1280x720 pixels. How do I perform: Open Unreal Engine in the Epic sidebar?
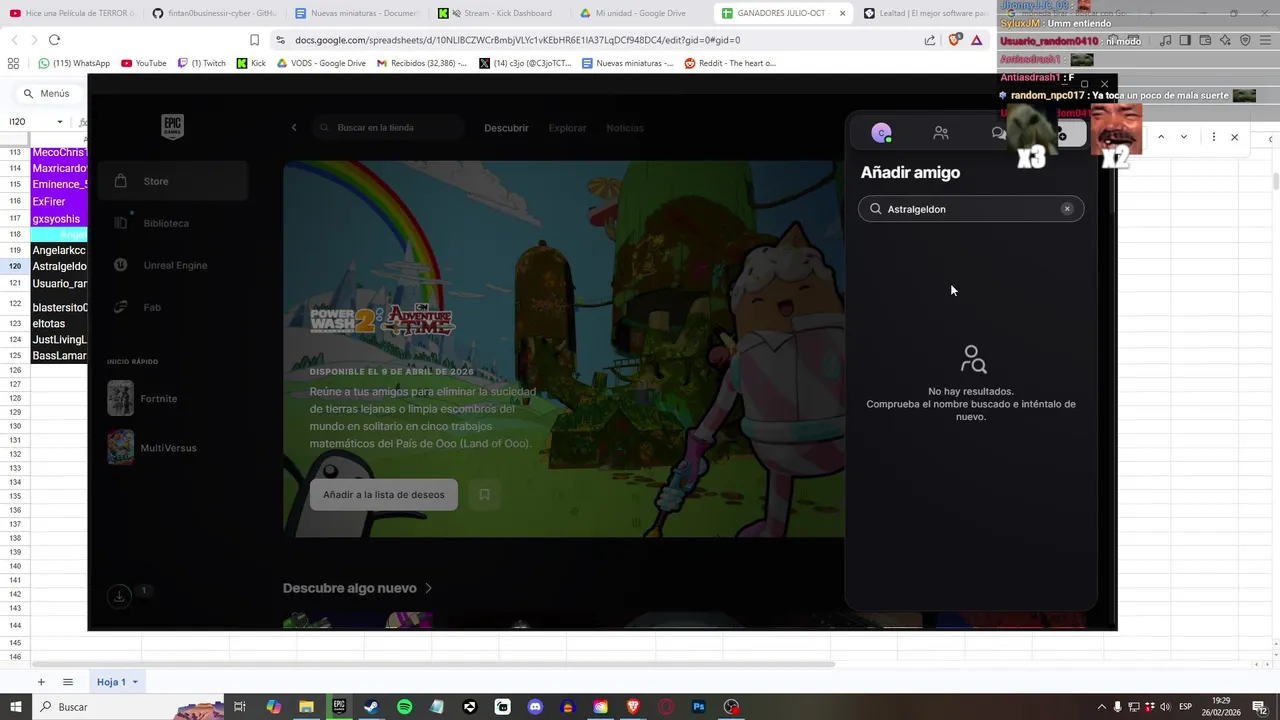(x=172, y=265)
